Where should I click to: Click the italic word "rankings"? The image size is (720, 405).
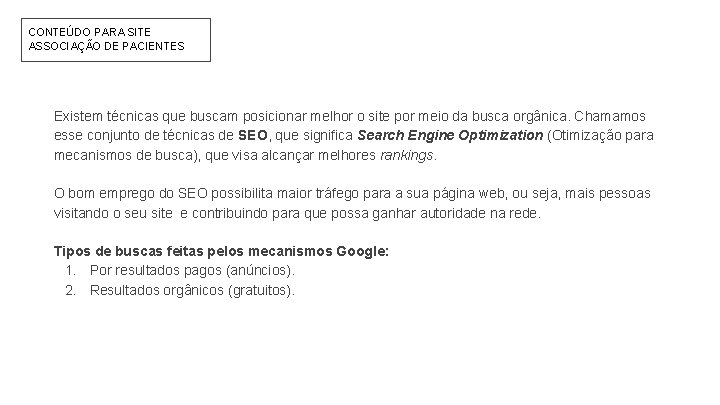tap(406, 155)
